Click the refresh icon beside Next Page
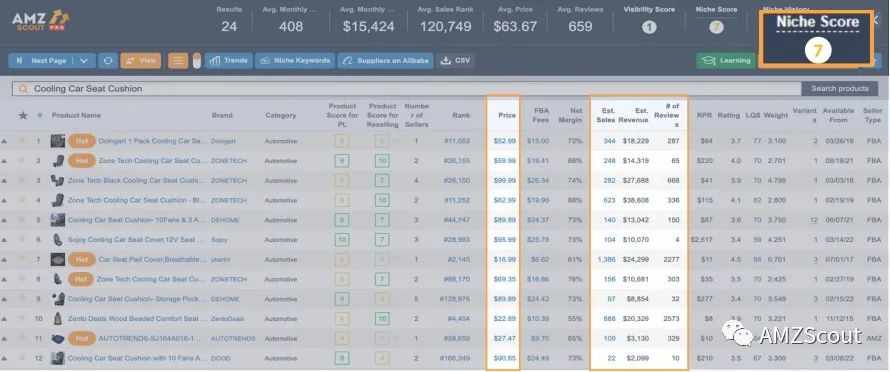This screenshot has width=890, height=372. 107,61
